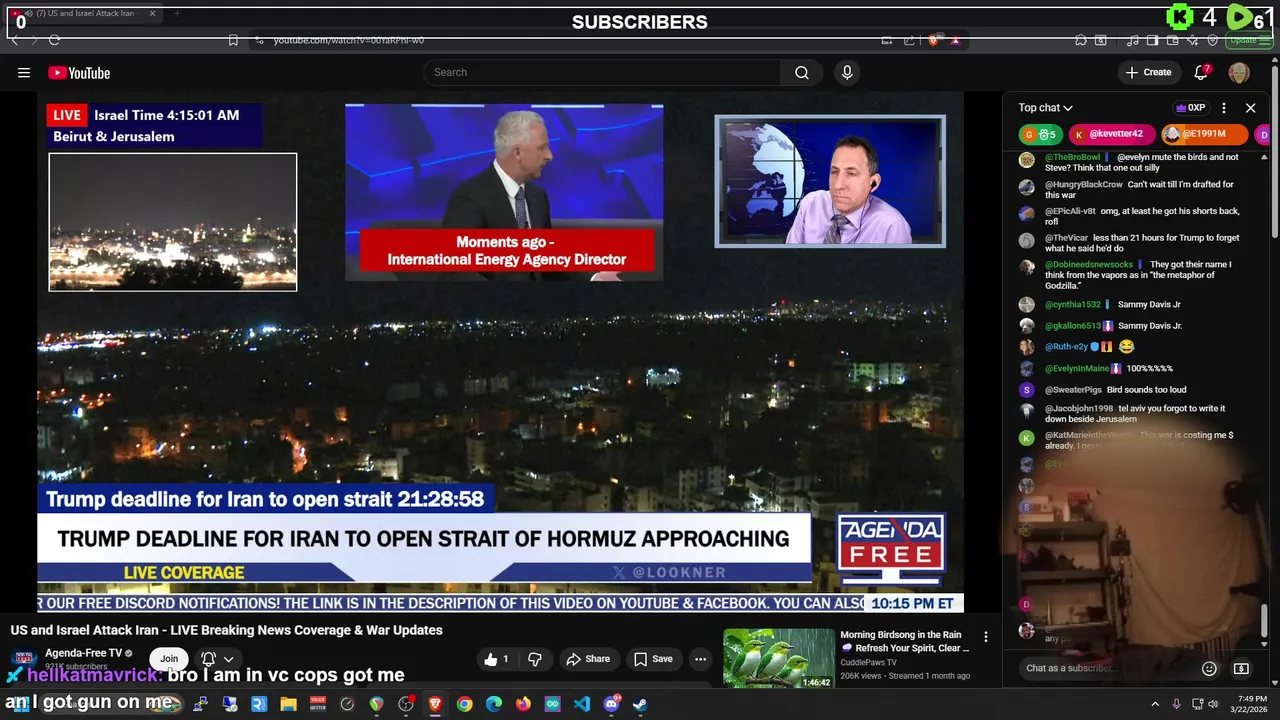Image resolution: width=1280 pixels, height=720 pixels.
Task: Reload the page in browser toolbar
Action: (x=54, y=40)
